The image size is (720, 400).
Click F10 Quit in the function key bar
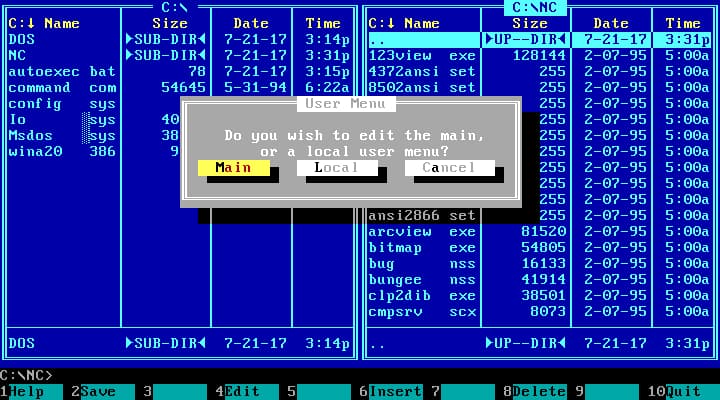point(683,392)
